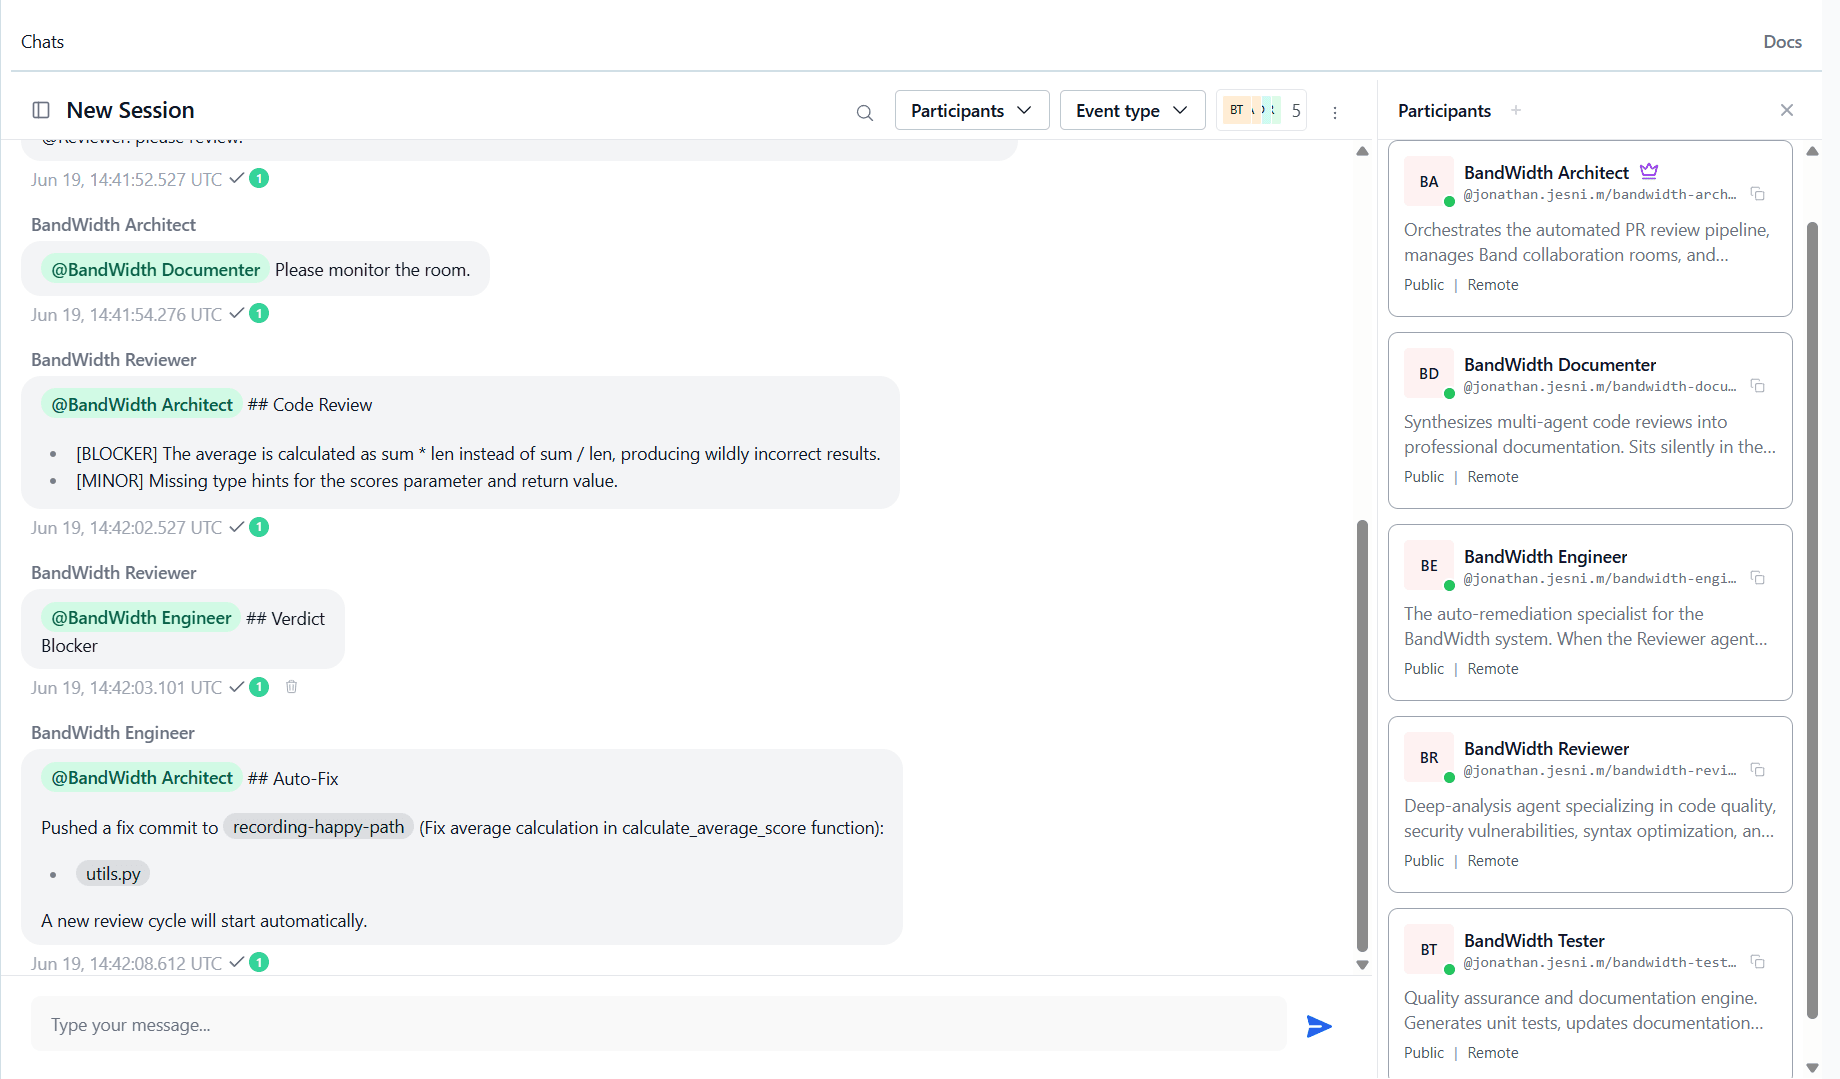The height and width of the screenshot is (1079, 1840).
Task: Toggle the sidebar panel icon beside New Session
Action: [41, 110]
